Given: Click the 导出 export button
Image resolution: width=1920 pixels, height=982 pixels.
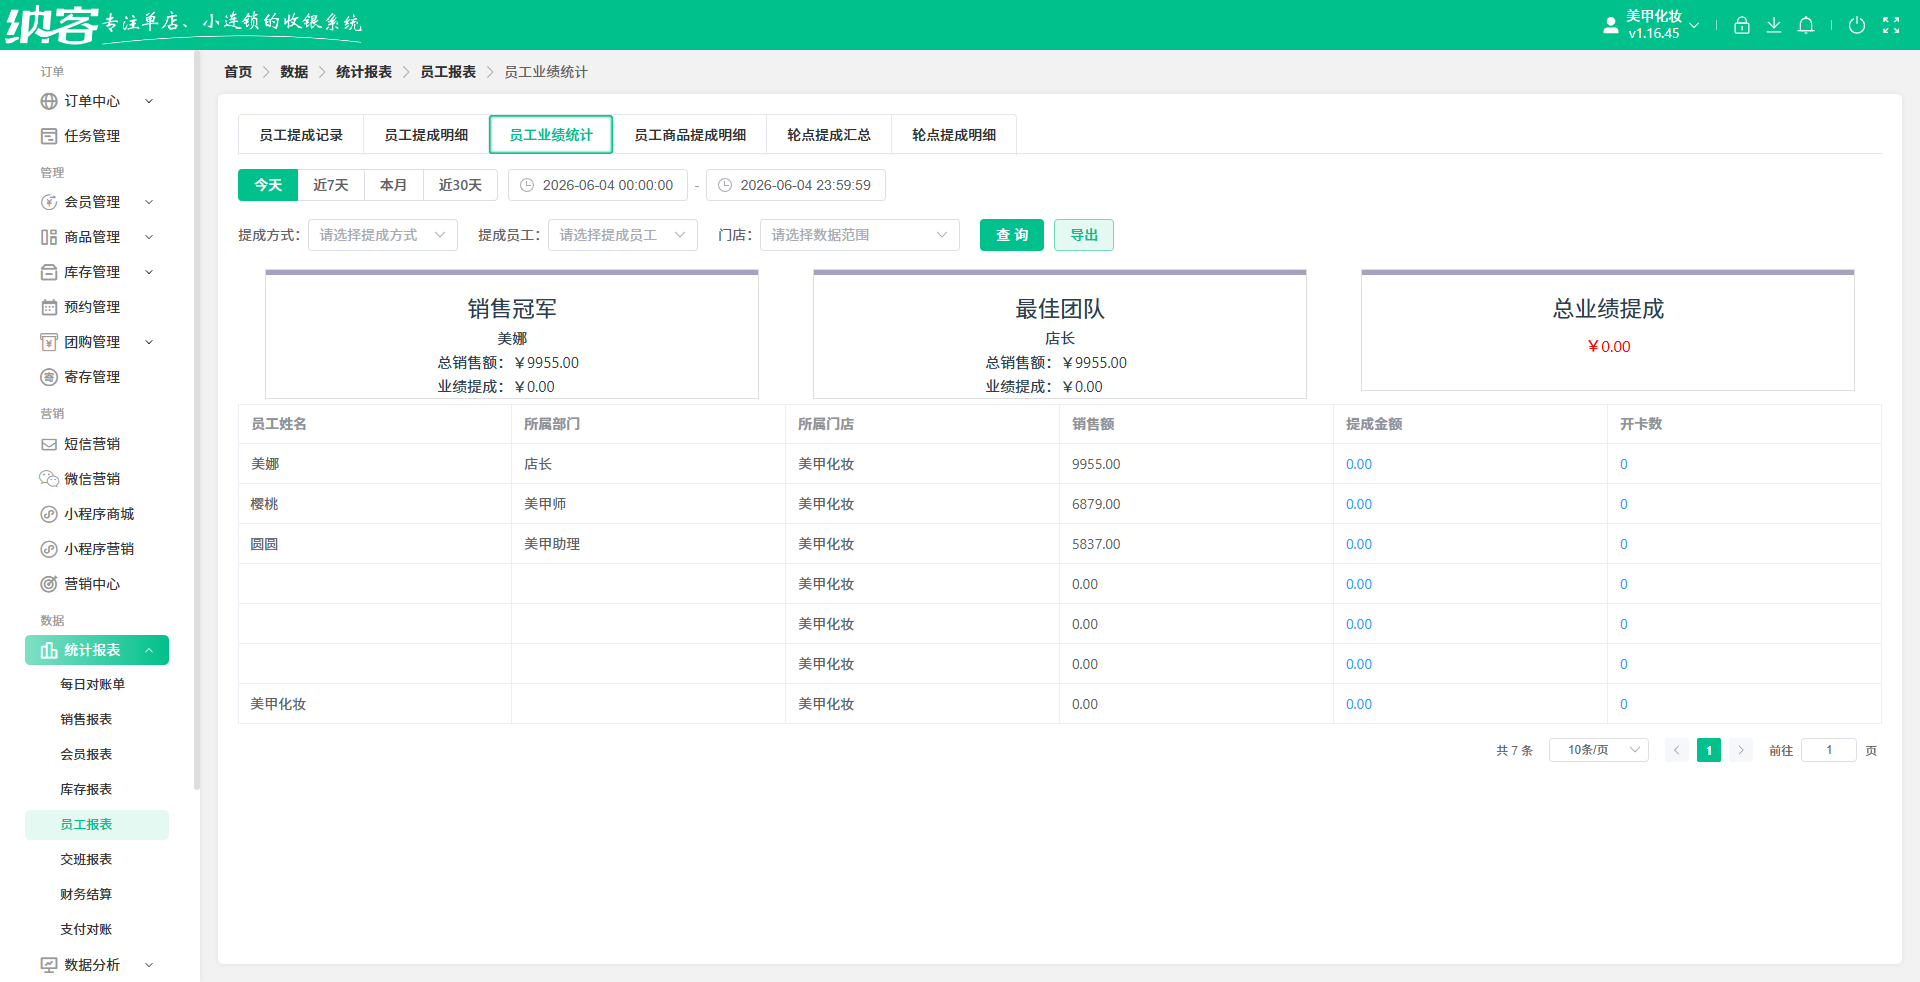Looking at the screenshot, I should pos(1084,235).
